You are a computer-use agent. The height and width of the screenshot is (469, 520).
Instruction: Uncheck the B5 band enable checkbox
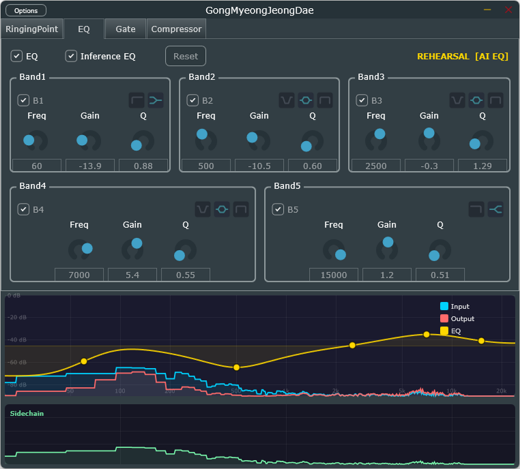278,209
